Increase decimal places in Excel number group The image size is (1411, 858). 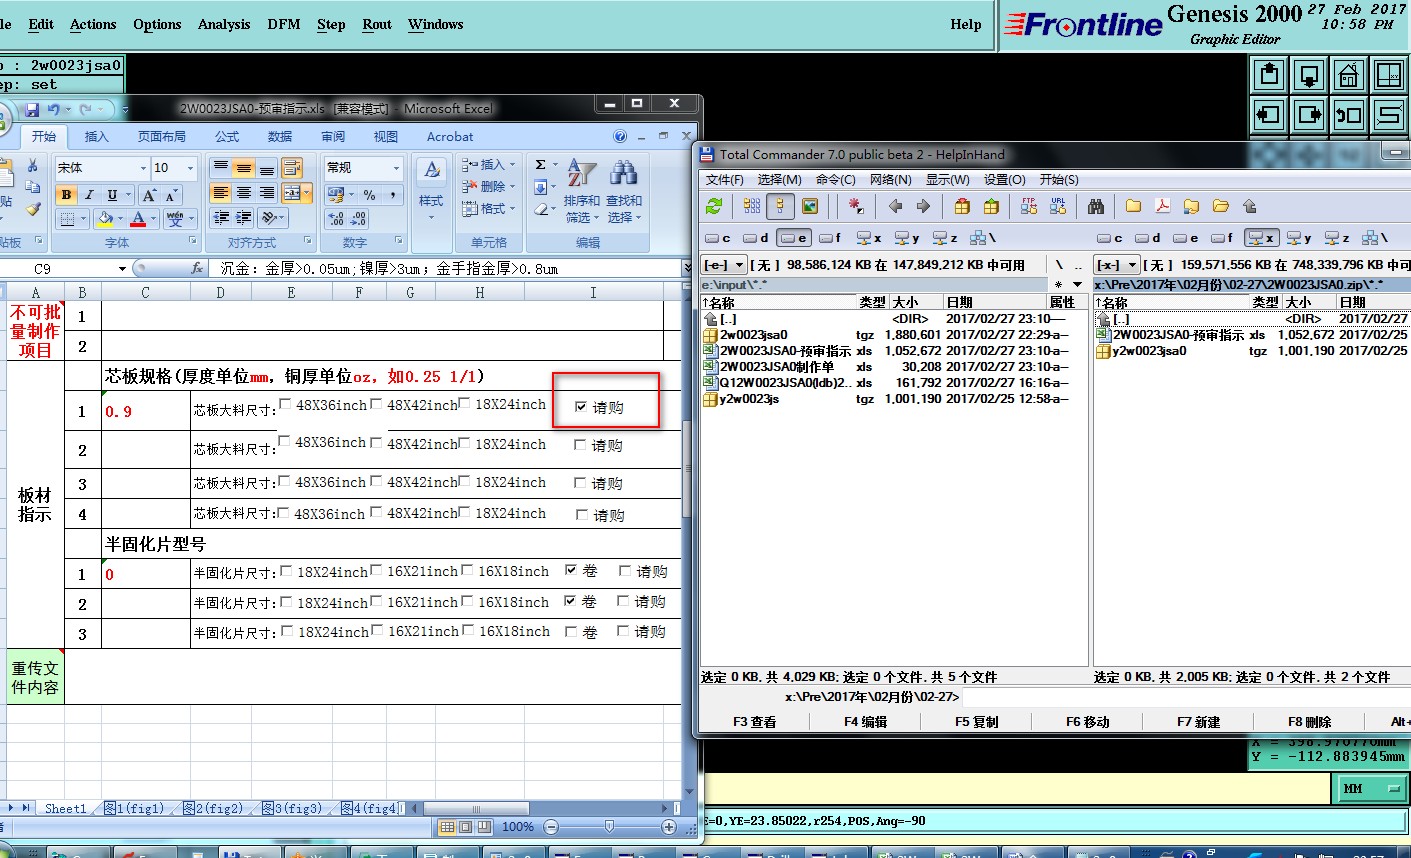(x=336, y=219)
